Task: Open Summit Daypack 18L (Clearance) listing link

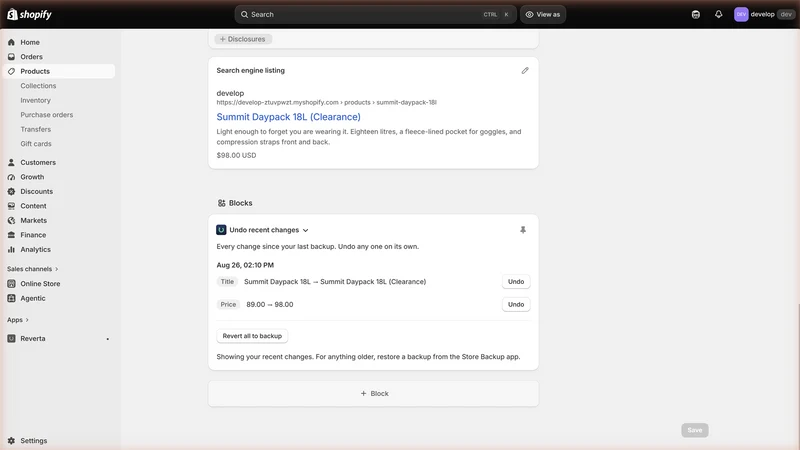Action: (288, 117)
